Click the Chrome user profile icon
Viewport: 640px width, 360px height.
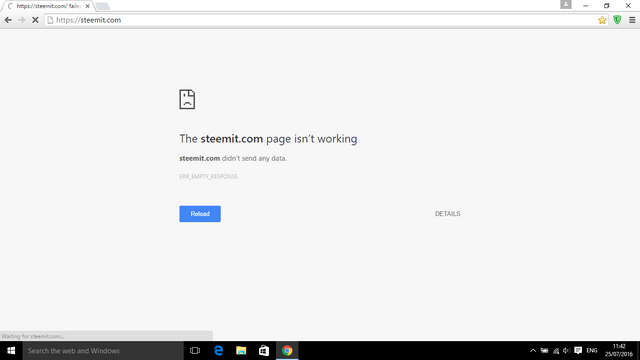click(x=566, y=4)
